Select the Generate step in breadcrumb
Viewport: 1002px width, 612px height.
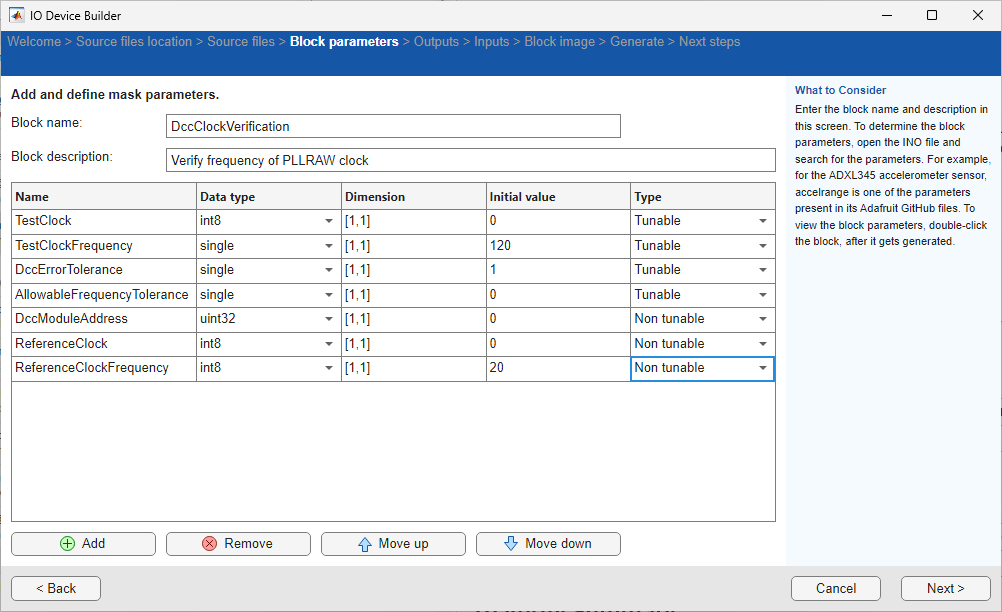coord(637,42)
